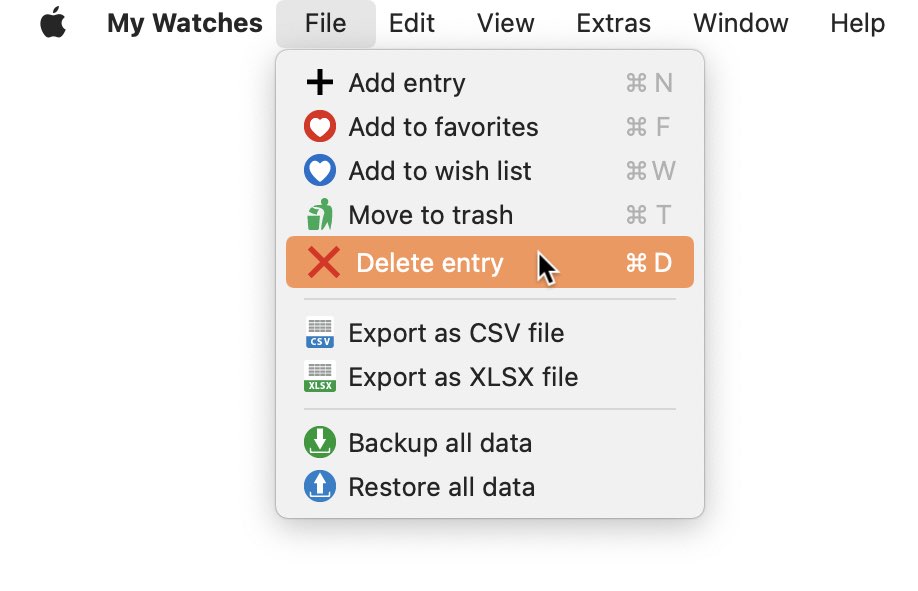Open the Extras menu
918x591 pixels.
click(x=613, y=23)
